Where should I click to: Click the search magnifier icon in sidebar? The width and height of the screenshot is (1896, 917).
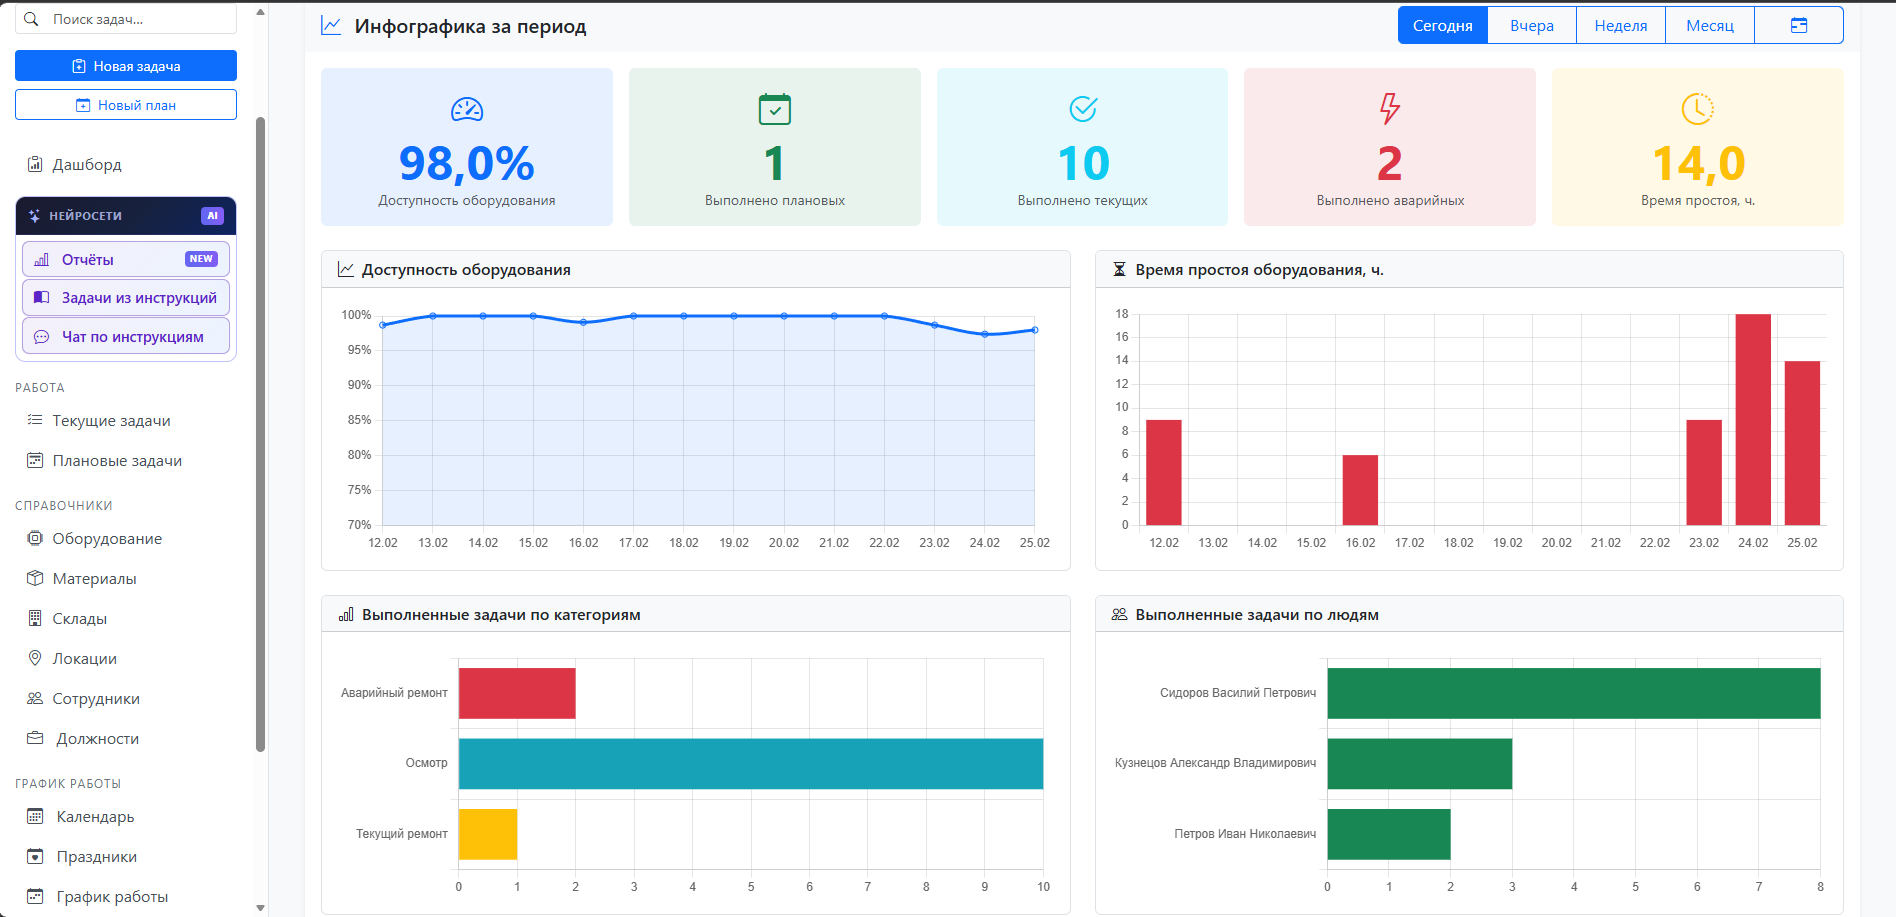pyautogui.click(x=31, y=19)
